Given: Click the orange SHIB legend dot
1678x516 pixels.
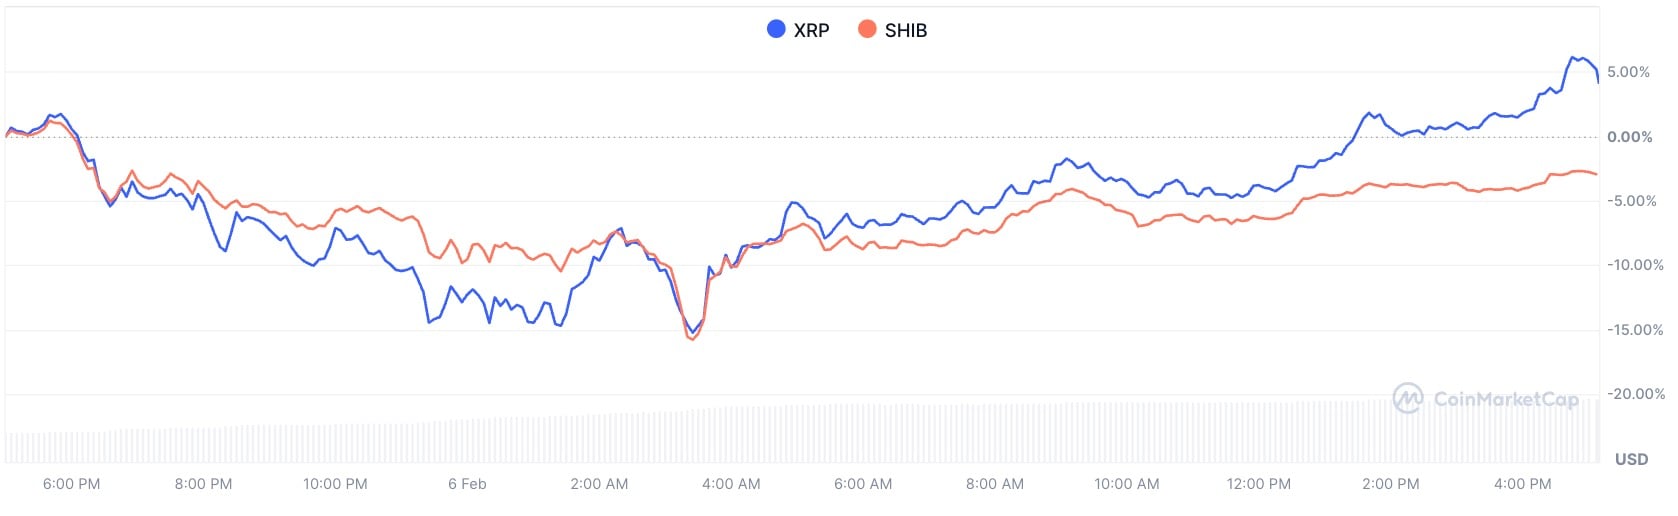Looking at the screenshot, I should click(867, 29).
